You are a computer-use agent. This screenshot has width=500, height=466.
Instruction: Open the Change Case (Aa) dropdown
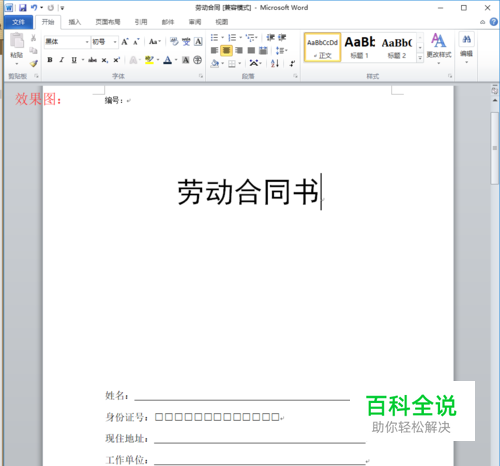pyautogui.click(x=155, y=42)
